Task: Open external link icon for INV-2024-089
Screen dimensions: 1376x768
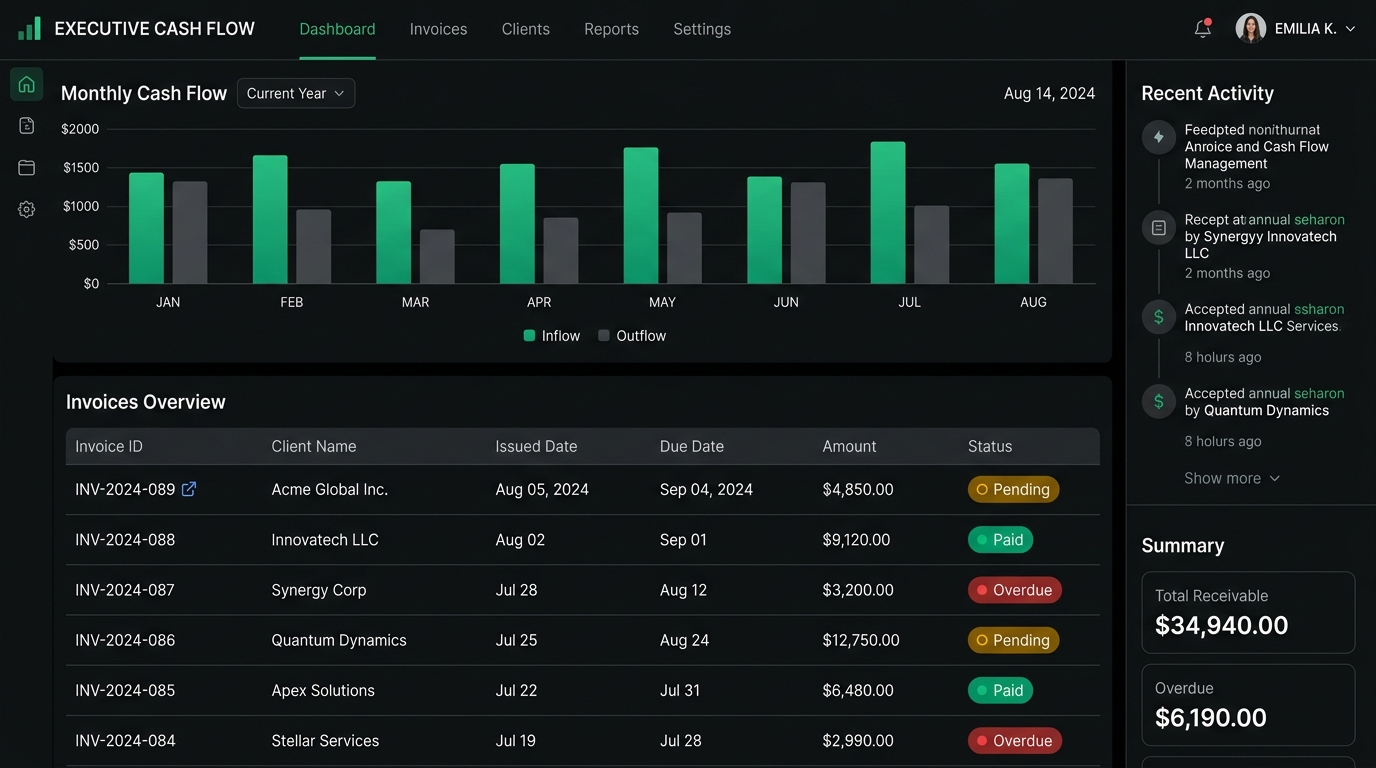Action: tap(188, 489)
